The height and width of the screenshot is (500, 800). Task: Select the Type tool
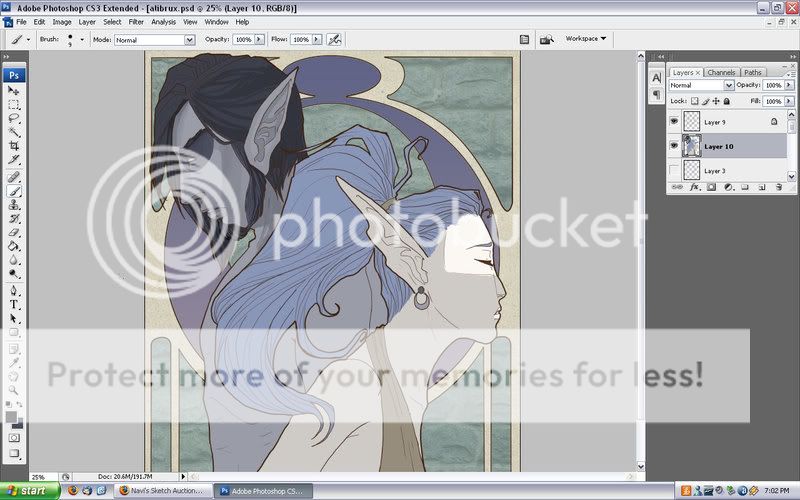[14, 304]
